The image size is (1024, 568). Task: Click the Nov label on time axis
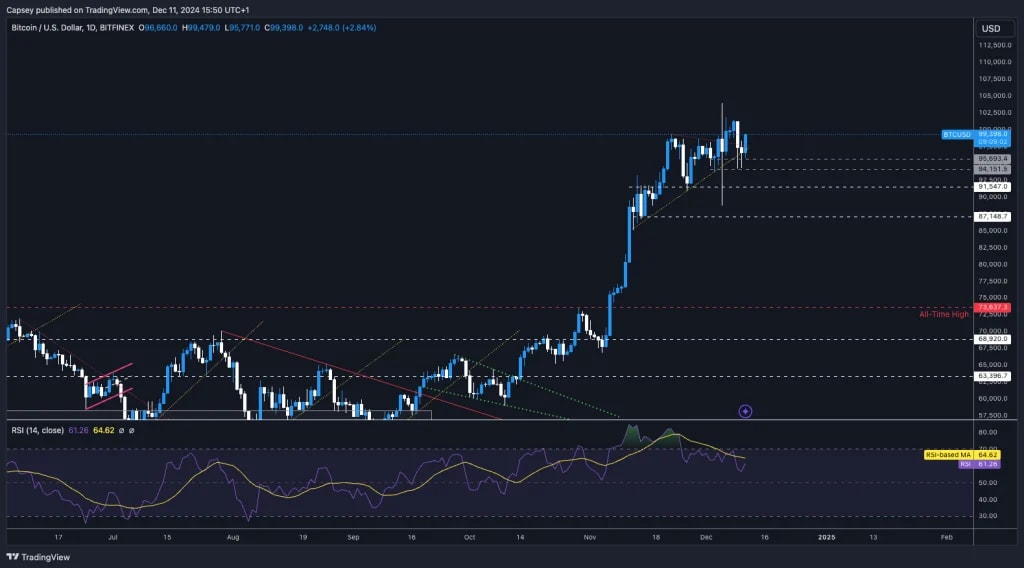click(x=590, y=537)
